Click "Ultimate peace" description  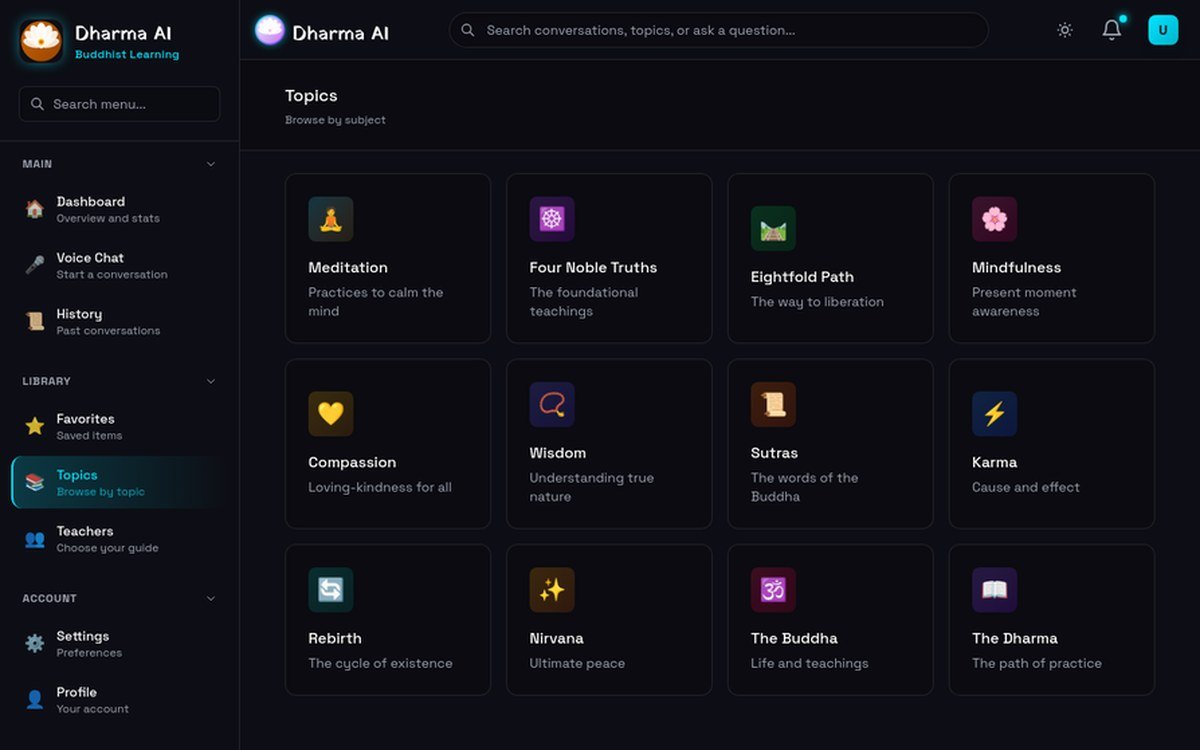[577, 663]
